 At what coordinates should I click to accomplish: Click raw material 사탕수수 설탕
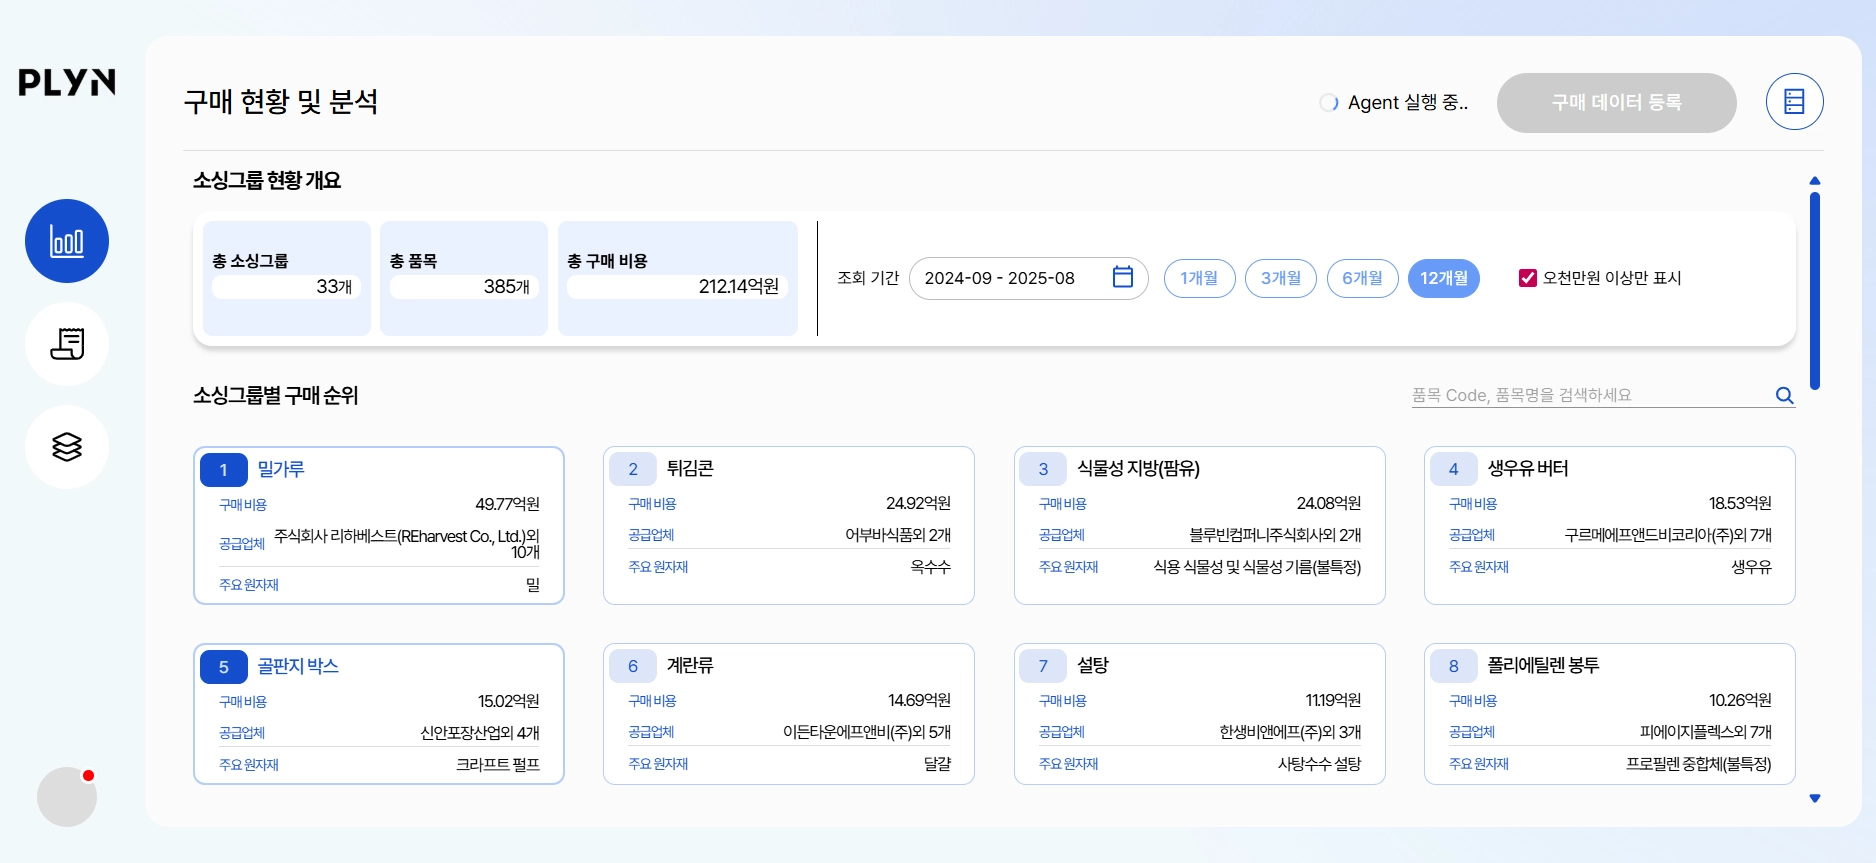click(1319, 764)
